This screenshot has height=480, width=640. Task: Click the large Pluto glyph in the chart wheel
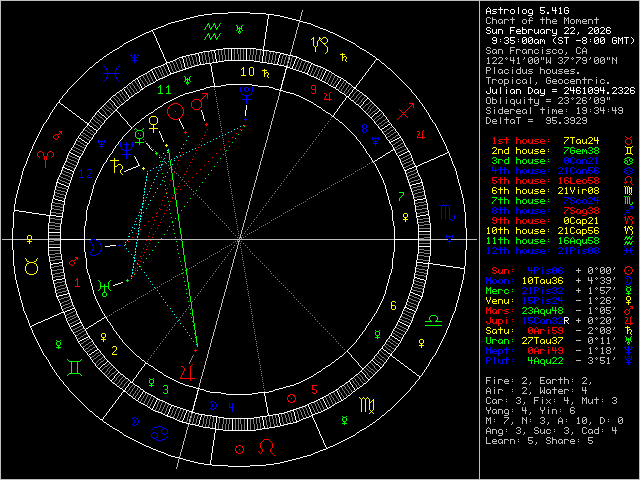[247, 94]
